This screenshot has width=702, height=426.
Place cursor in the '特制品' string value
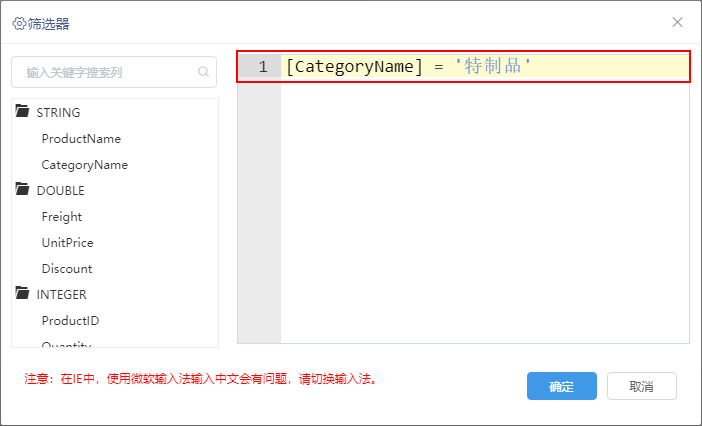tap(493, 67)
